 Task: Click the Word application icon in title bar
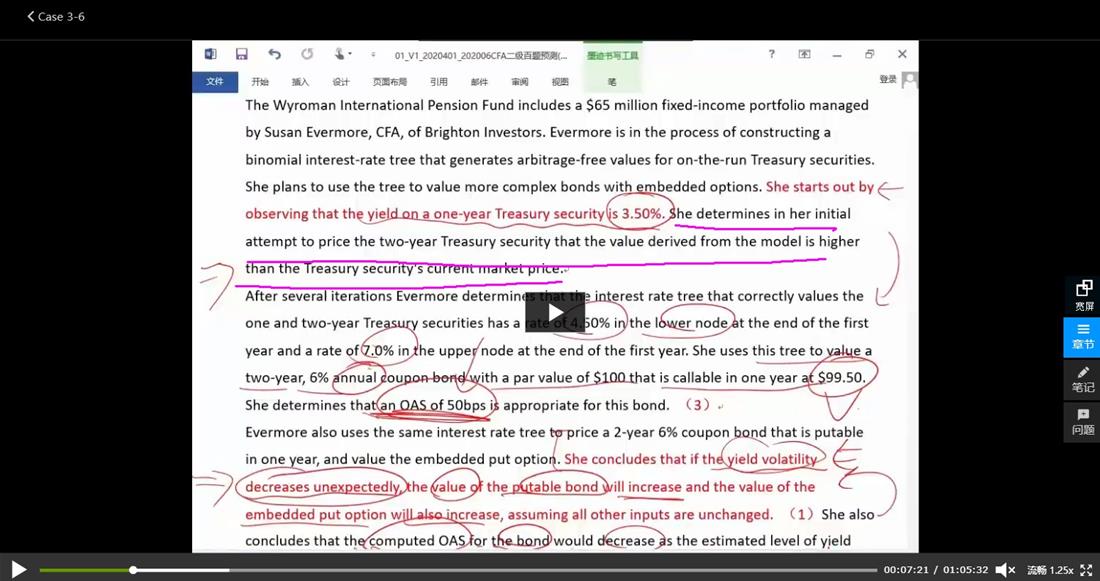pyautogui.click(x=210, y=55)
